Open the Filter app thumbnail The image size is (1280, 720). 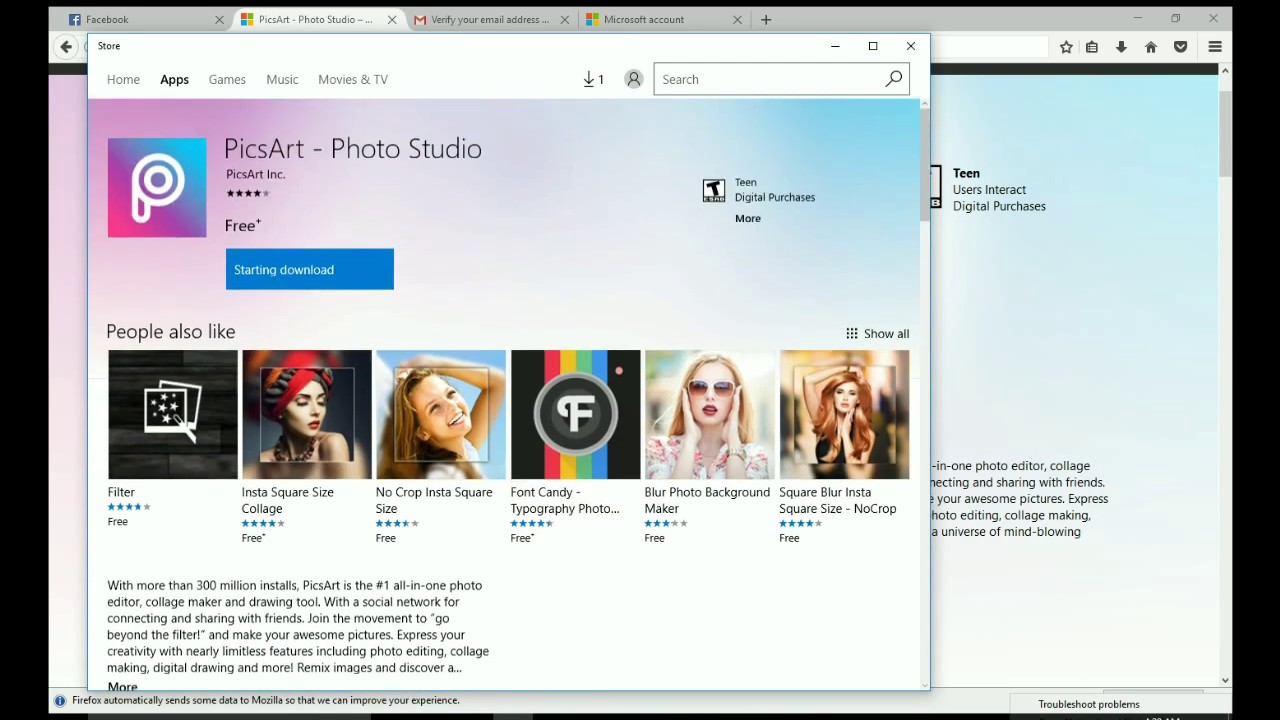click(173, 414)
